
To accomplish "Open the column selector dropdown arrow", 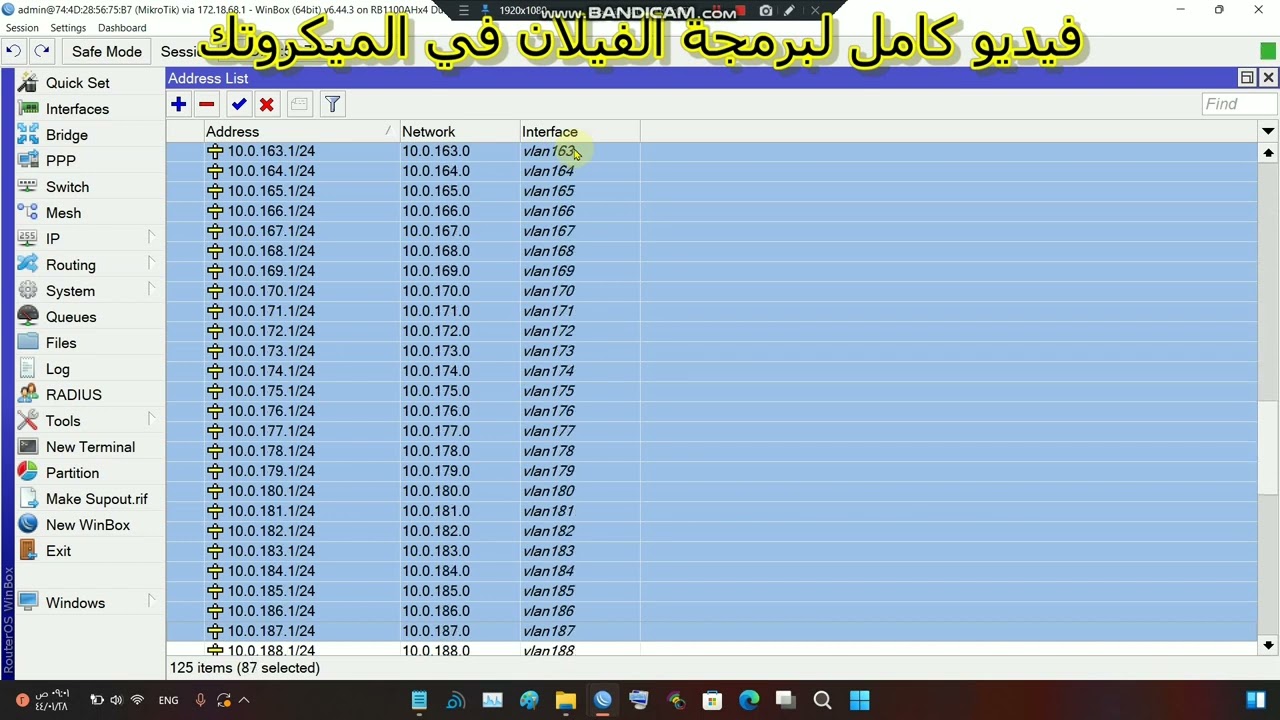I will pyautogui.click(x=1268, y=131).
